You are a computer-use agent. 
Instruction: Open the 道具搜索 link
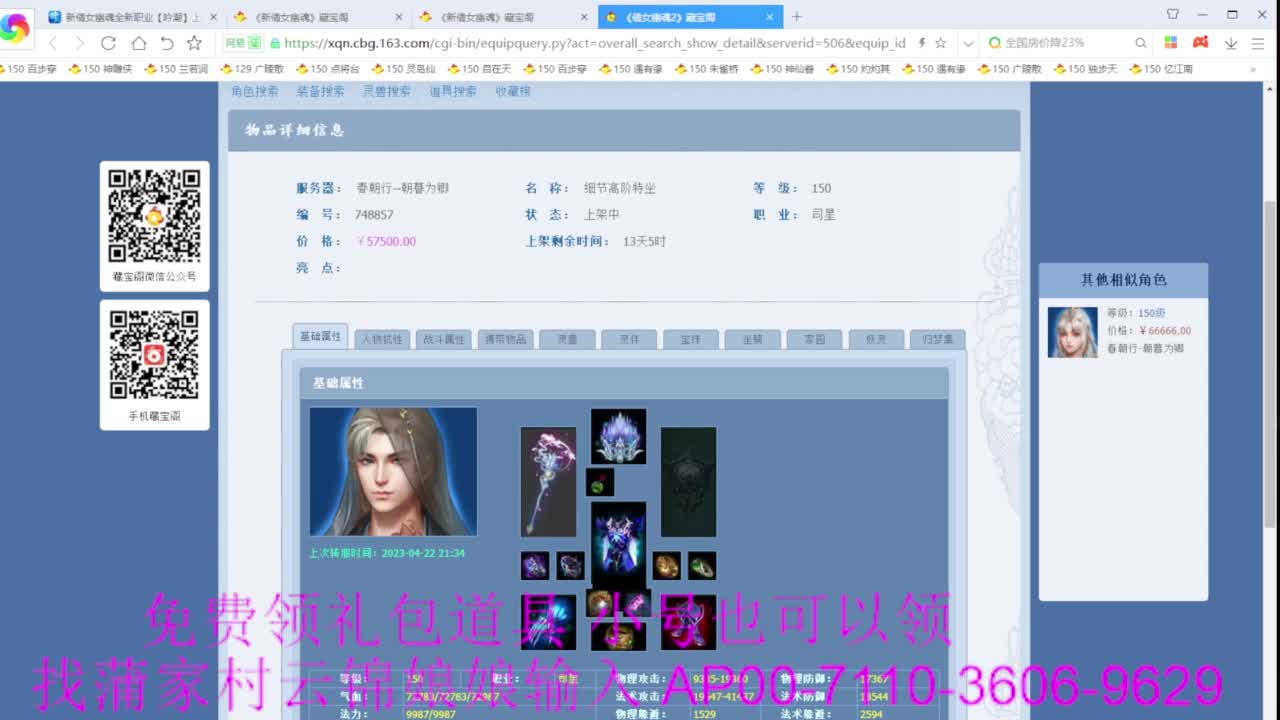[453, 91]
